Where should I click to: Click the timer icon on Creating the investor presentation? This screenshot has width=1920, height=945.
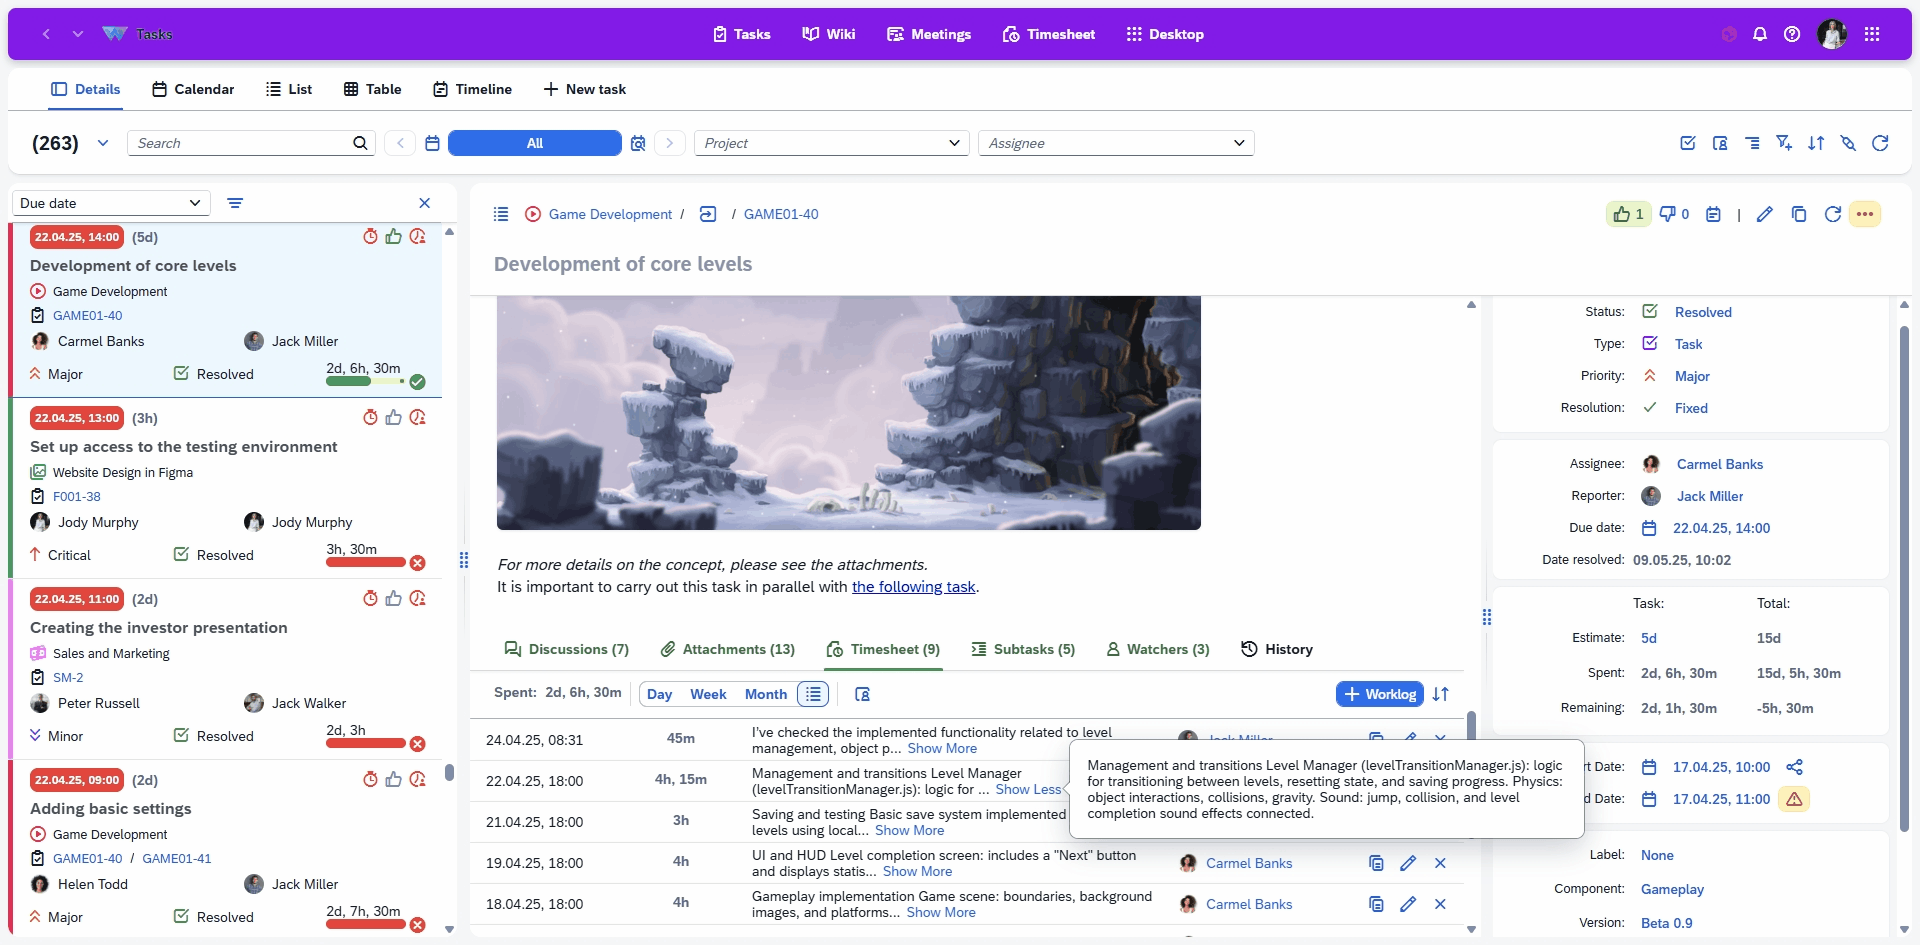click(x=370, y=598)
